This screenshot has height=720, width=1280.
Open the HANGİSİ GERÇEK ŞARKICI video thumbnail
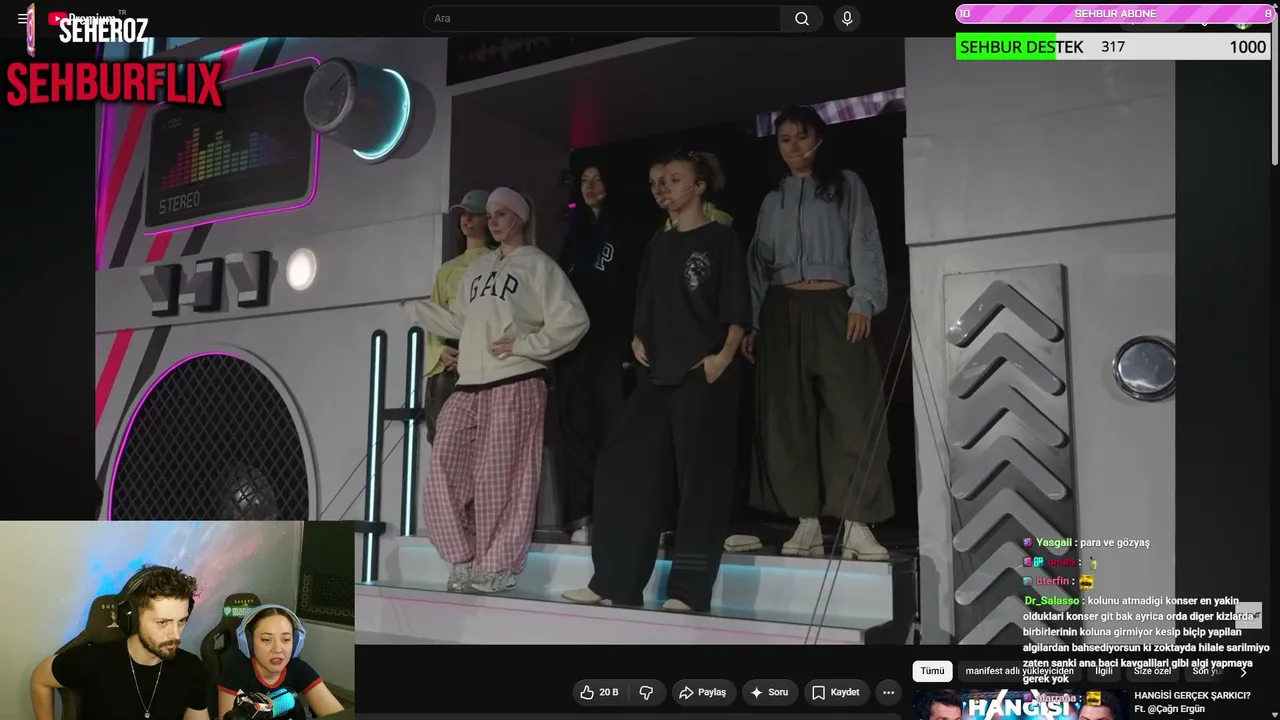coord(1020,704)
